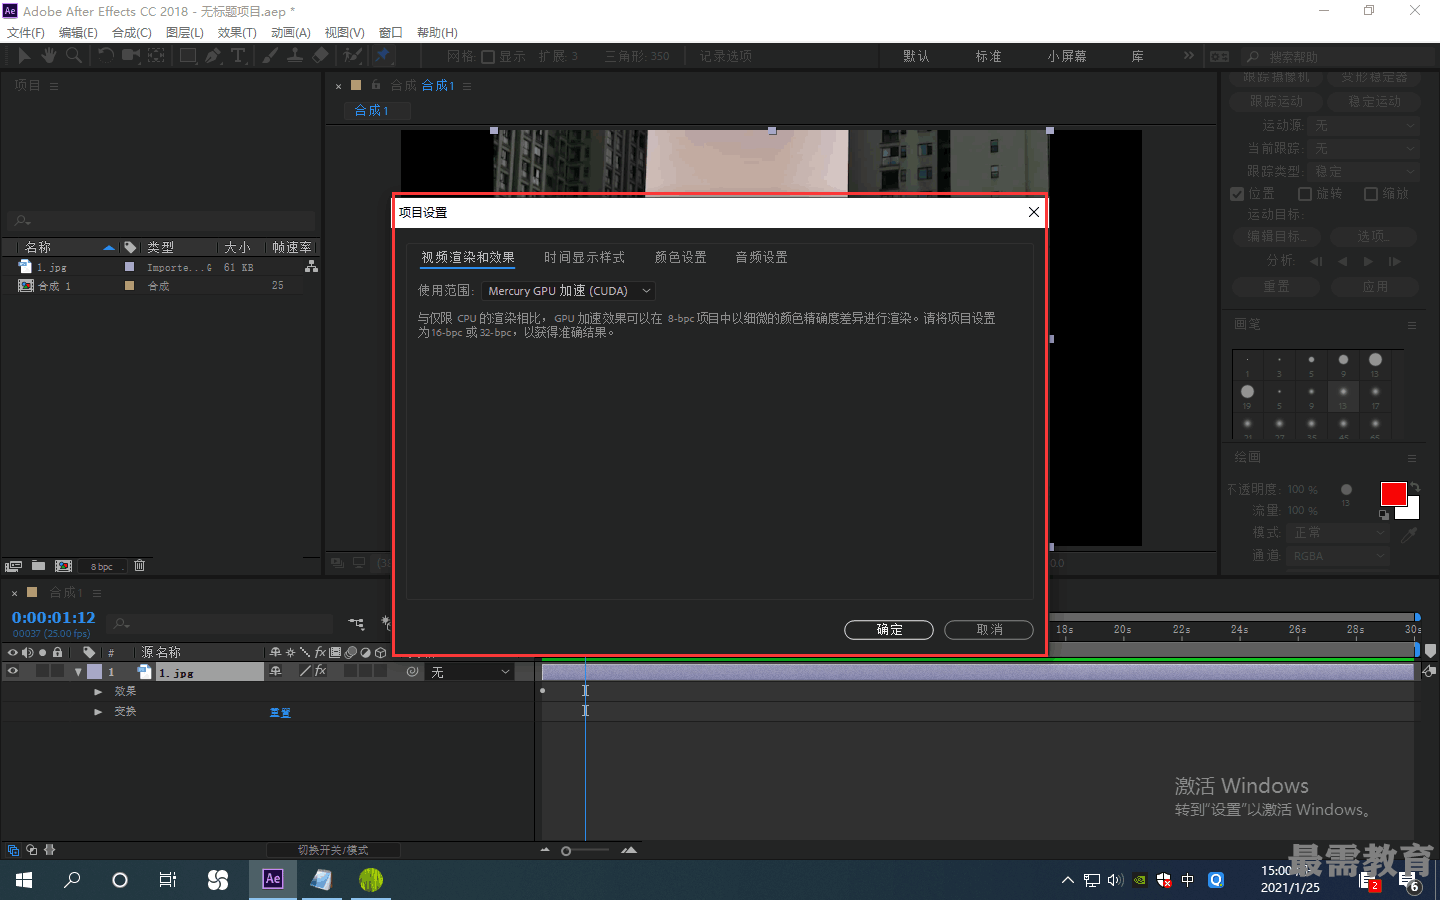
Task: Click the timeline zoom slider
Action: point(587,851)
